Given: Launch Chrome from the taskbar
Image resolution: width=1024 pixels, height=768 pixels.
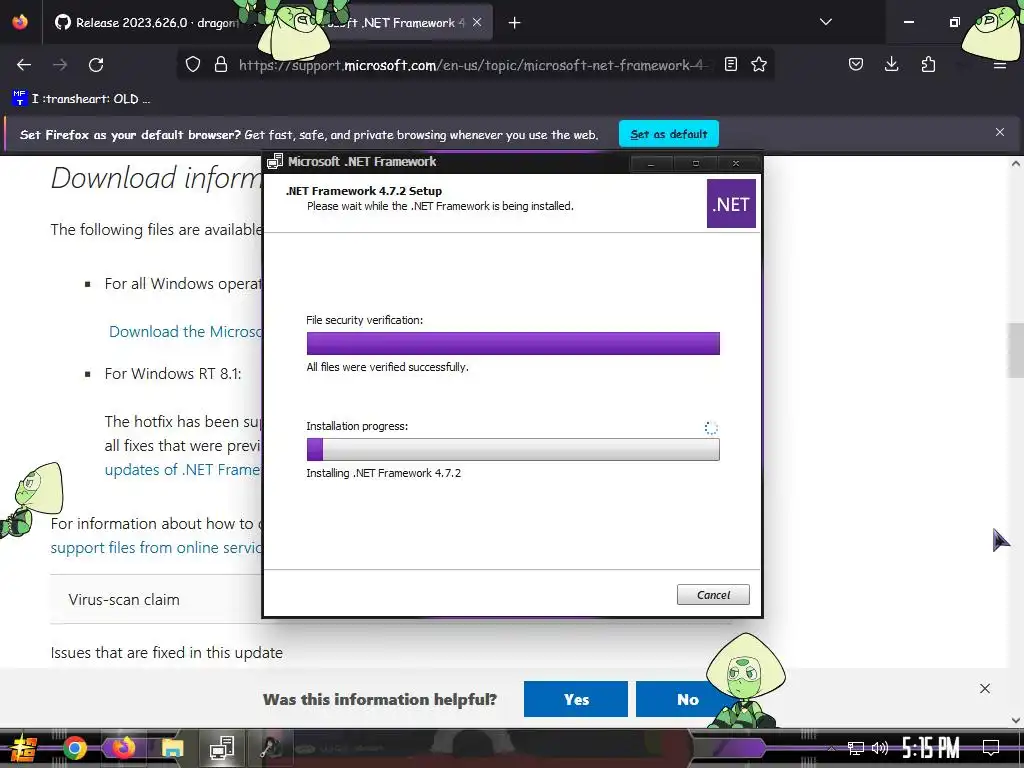Looking at the screenshot, I should tap(74, 748).
